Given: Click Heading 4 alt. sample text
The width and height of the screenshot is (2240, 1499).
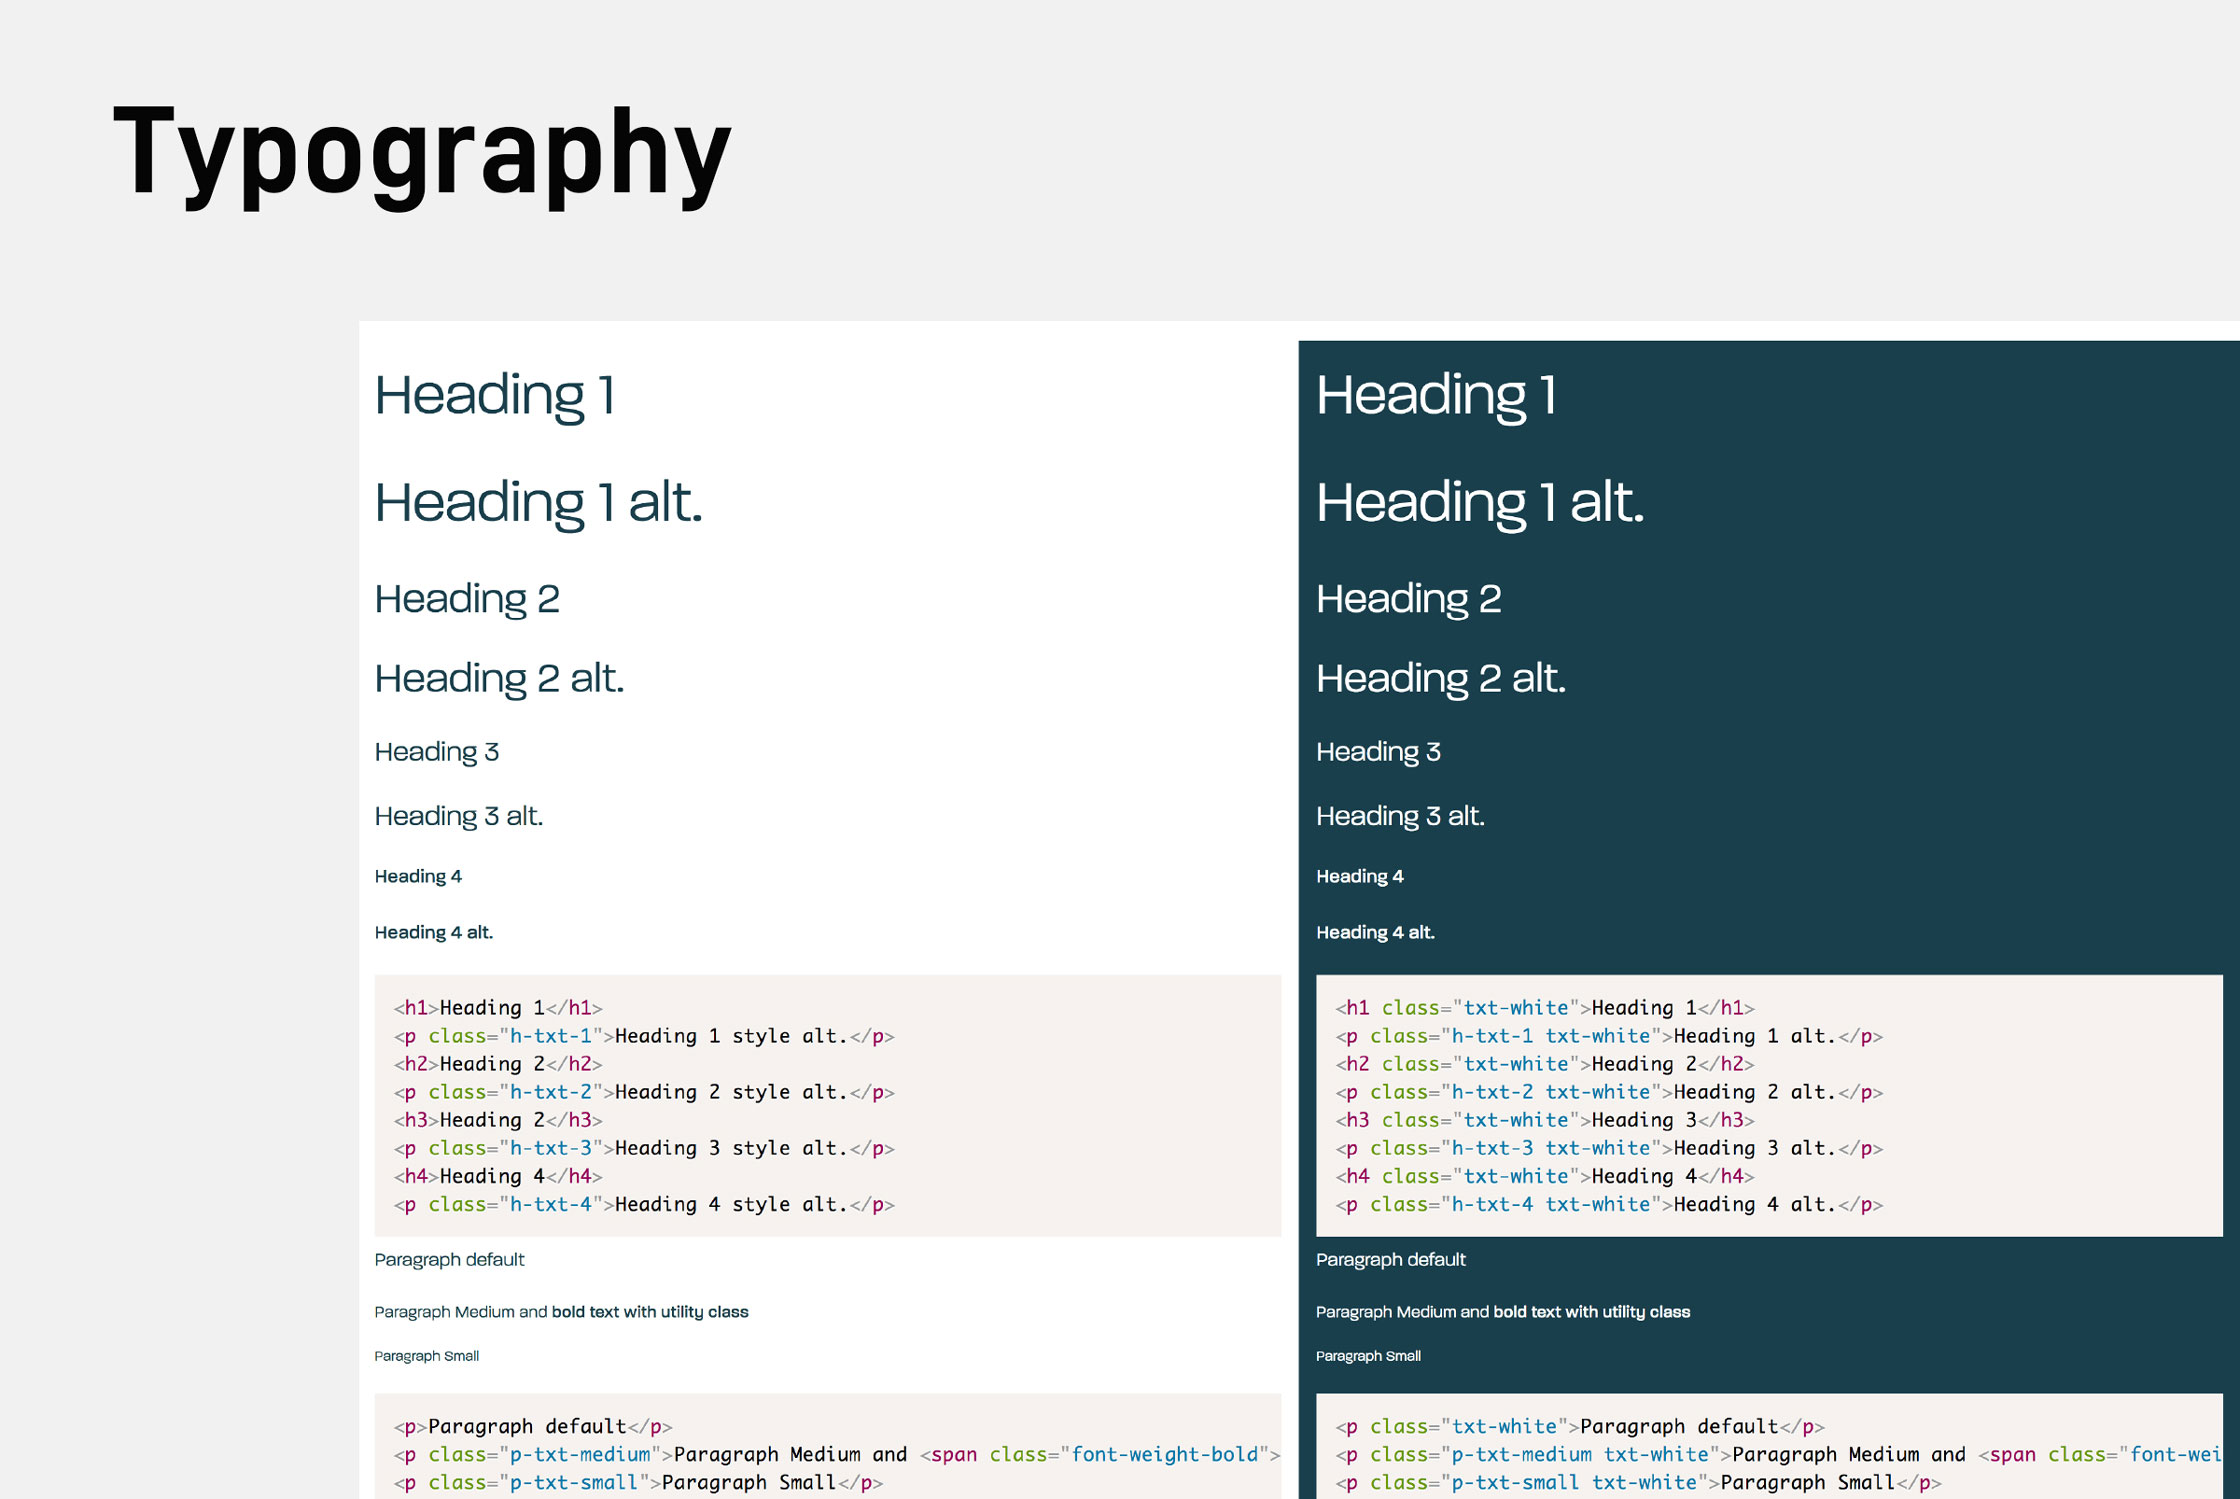Looking at the screenshot, I should [433, 932].
